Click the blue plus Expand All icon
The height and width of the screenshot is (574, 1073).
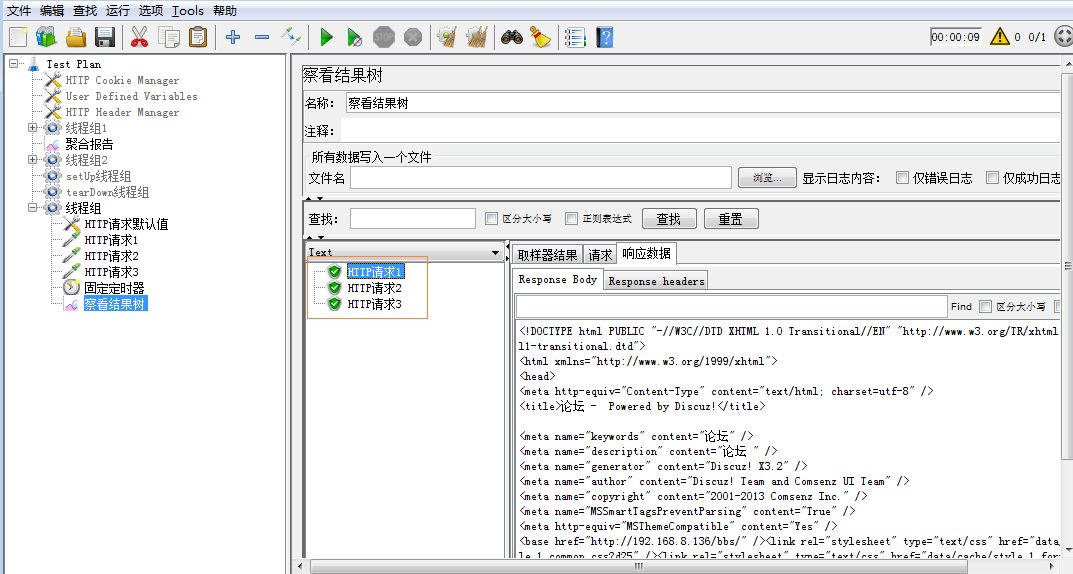click(233, 37)
